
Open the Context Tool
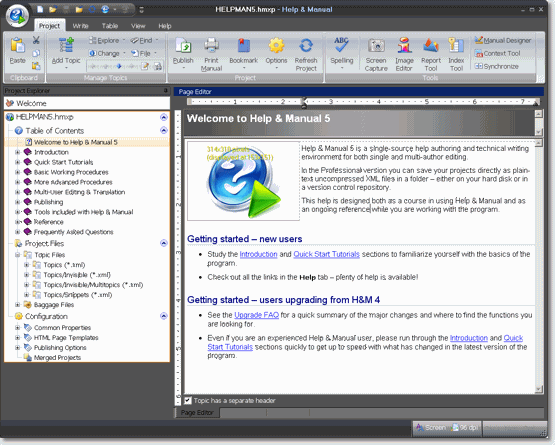tap(497, 53)
